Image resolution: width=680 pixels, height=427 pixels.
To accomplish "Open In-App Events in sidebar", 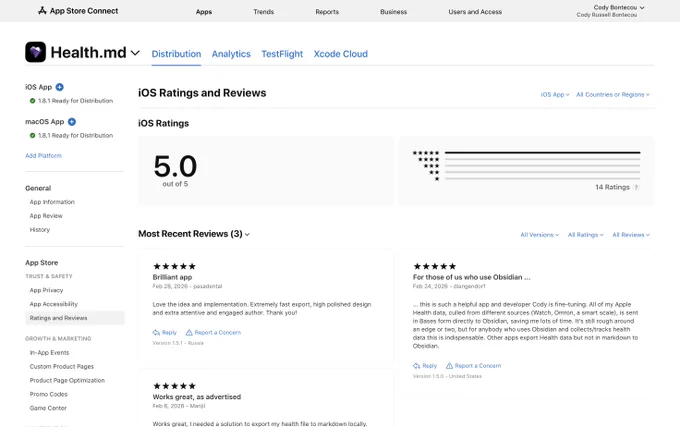I will click(x=49, y=353).
